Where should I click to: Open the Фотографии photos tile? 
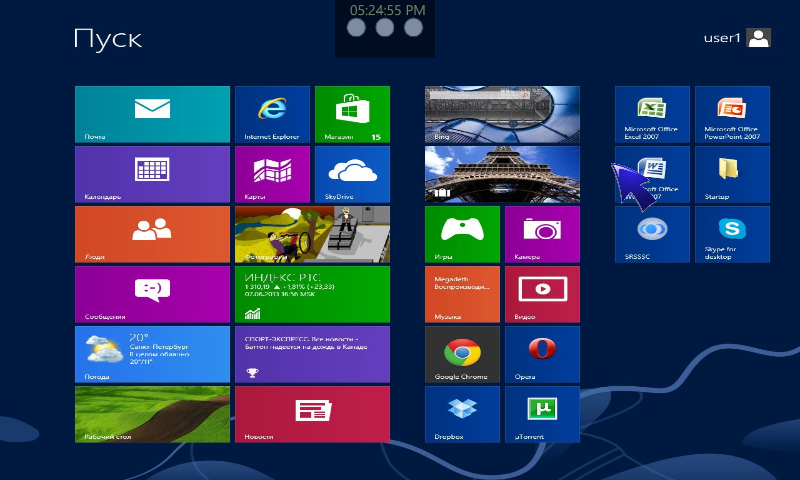(x=312, y=234)
